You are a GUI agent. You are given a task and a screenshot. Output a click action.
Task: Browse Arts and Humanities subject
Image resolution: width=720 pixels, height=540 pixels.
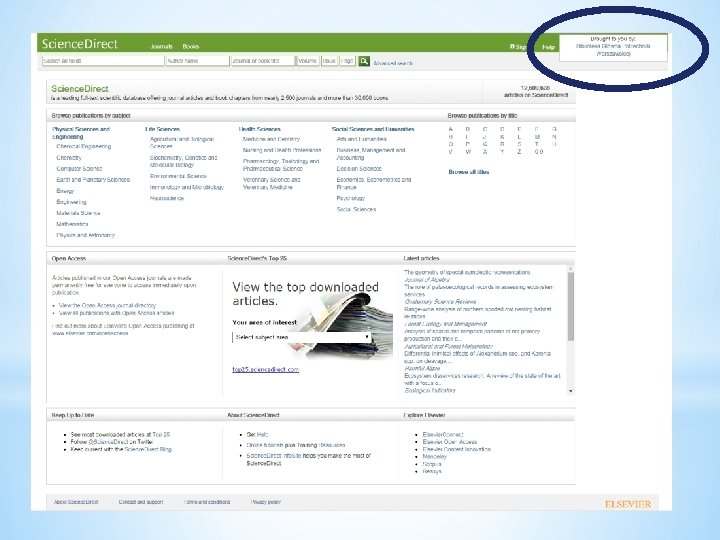[x=361, y=139]
